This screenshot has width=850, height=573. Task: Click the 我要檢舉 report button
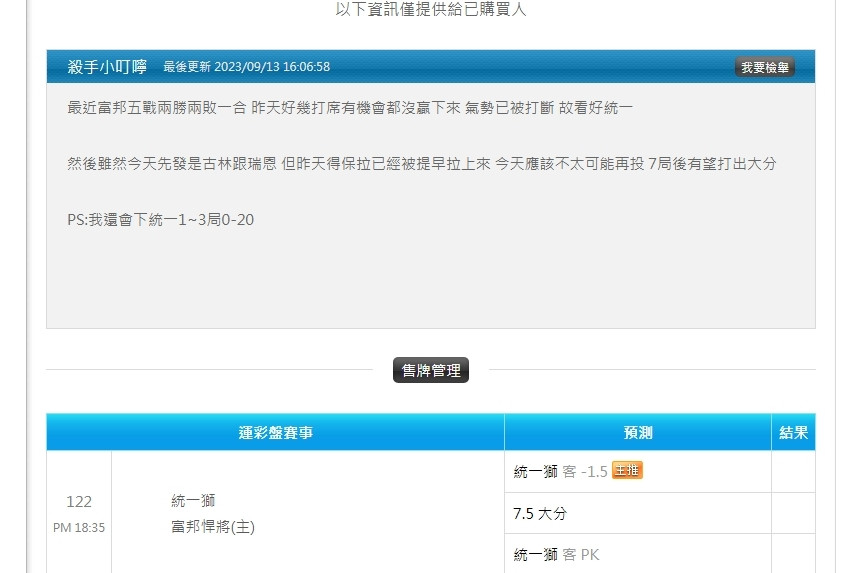[x=764, y=67]
